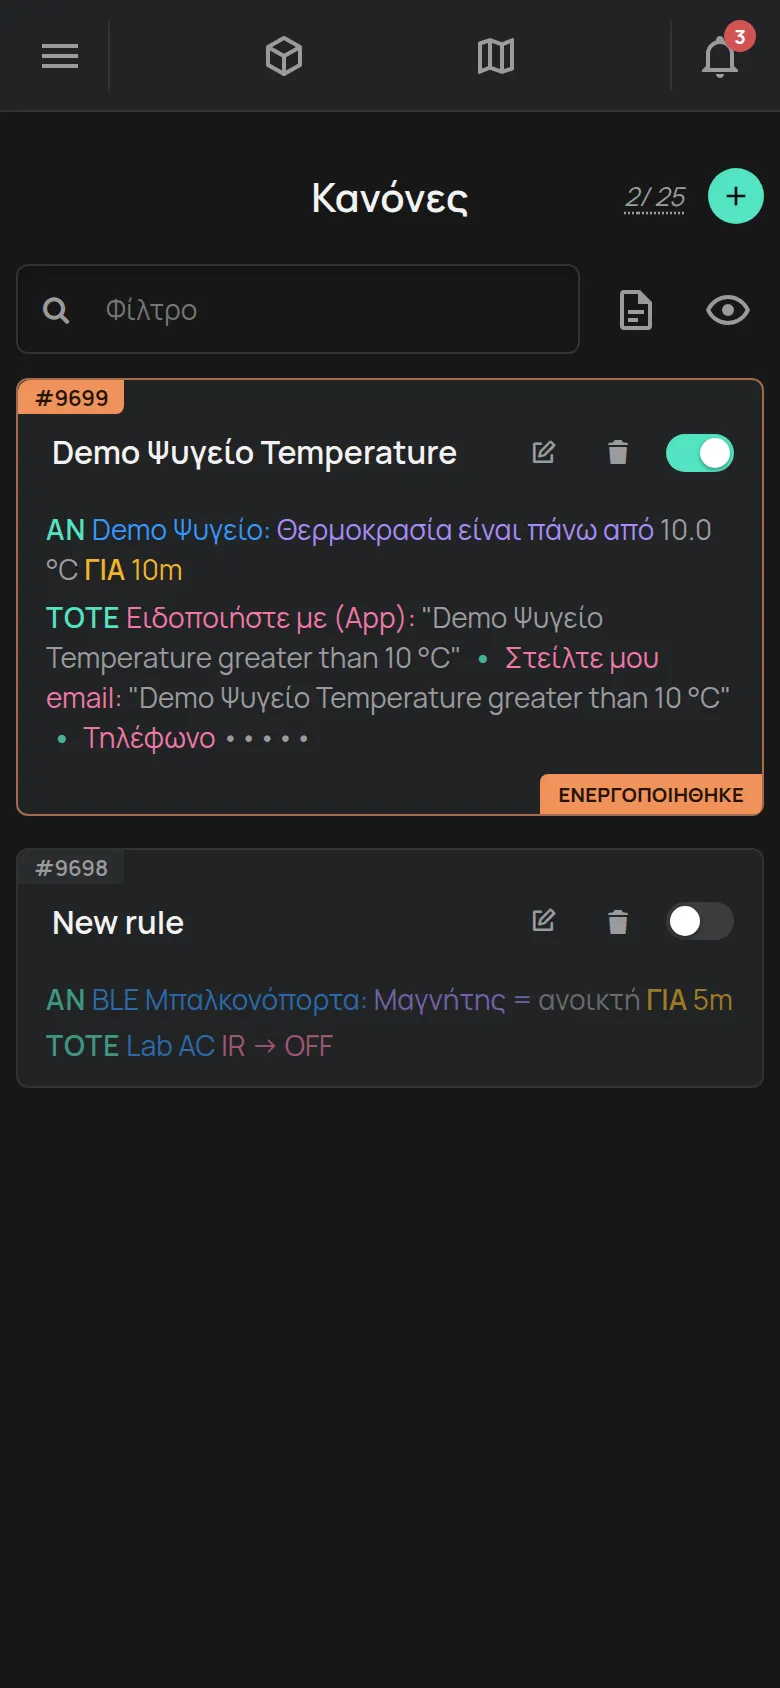Disable the Demo Ψυγείο Temperature rule toggle
This screenshot has height=1688, width=780.
(x=700, y=452)
